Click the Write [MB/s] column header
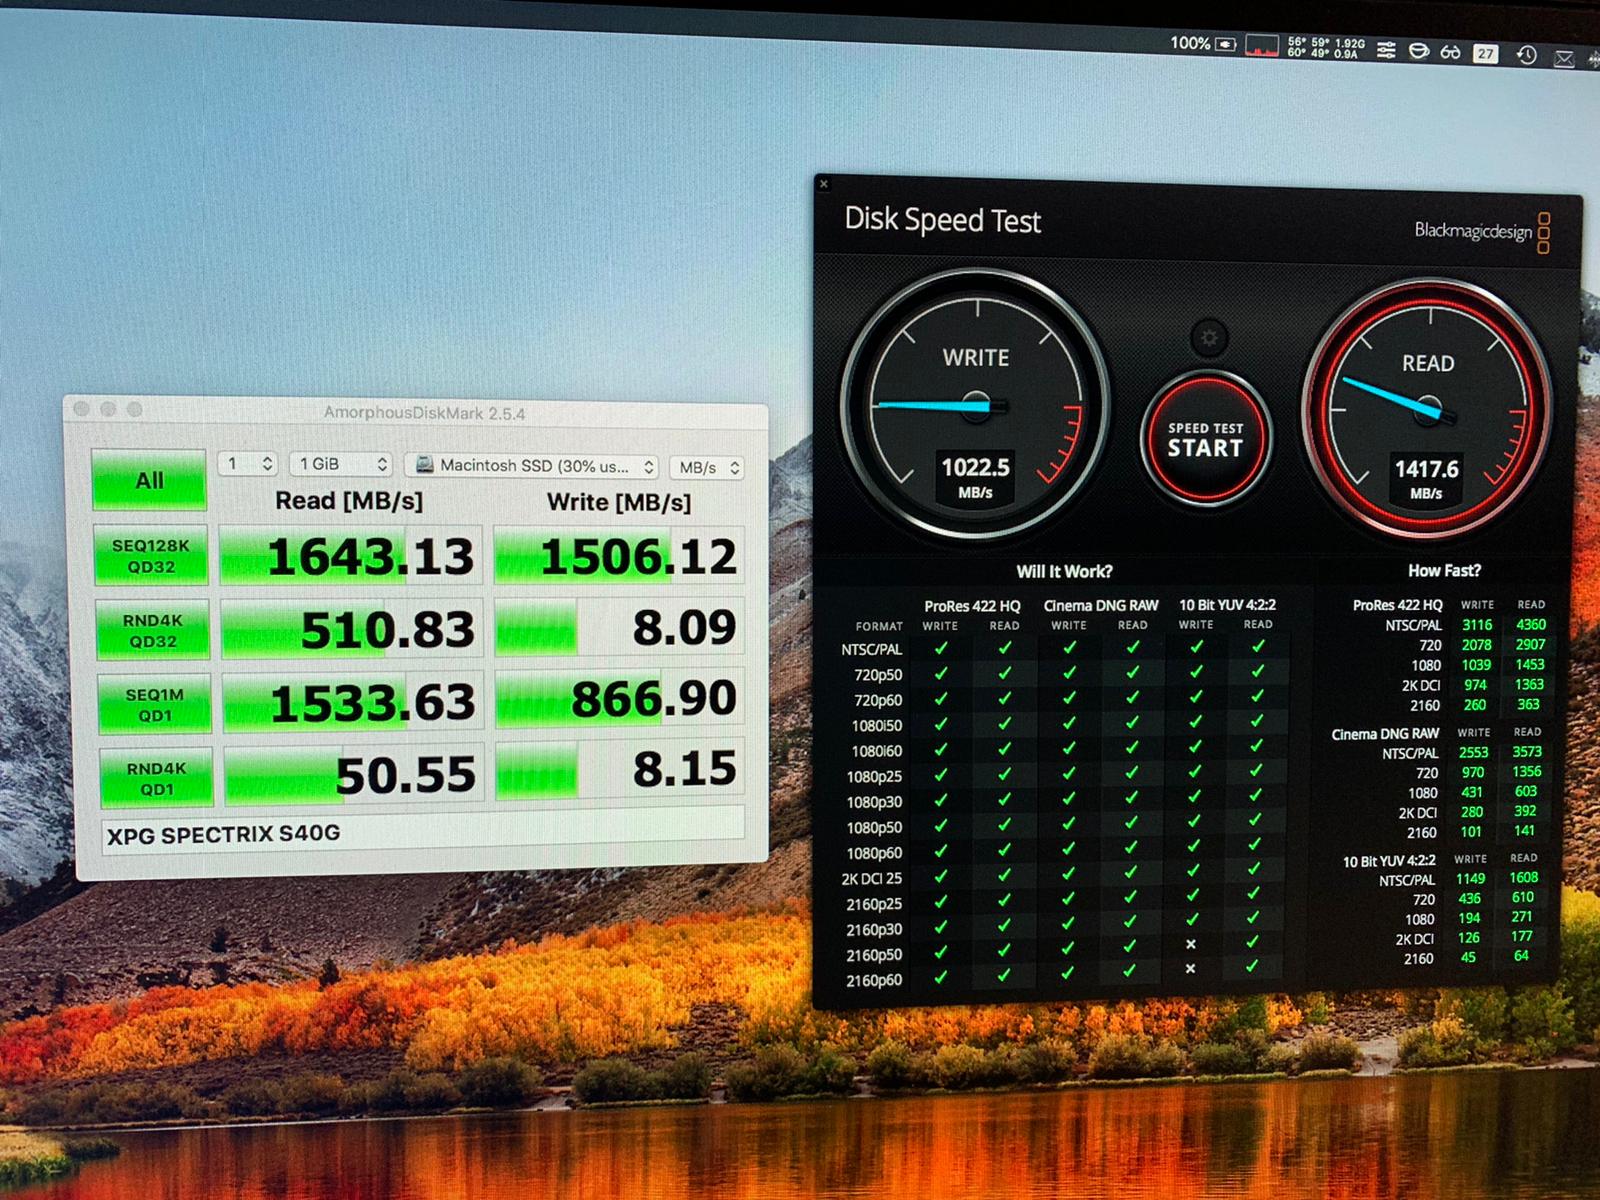Image resolution: width=1600 pixels, height=1200 pixels. [x=619, y=501]
